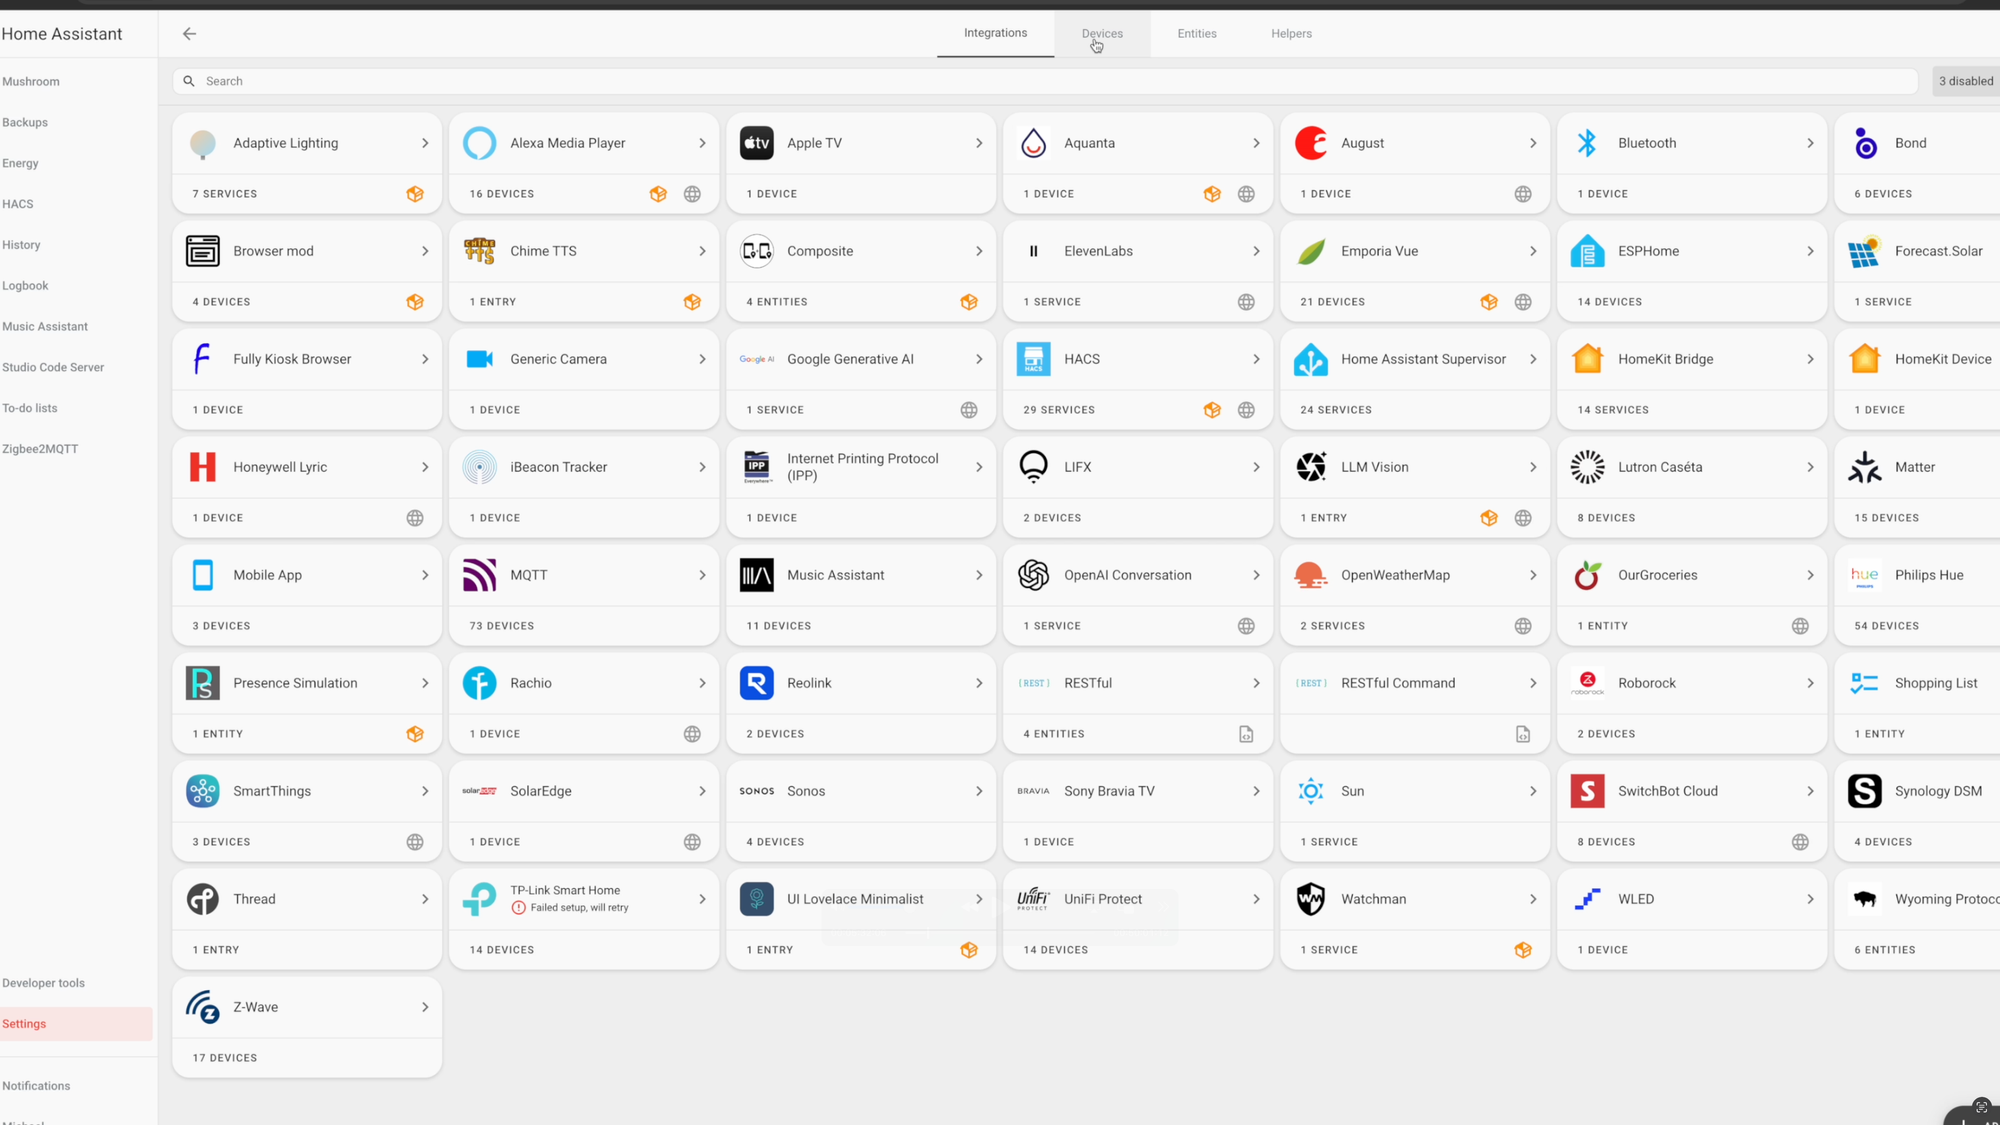Click TP-Link Smart Home failed setup warning
This screenshot has width=2000, height=1125.
[570, 908]
